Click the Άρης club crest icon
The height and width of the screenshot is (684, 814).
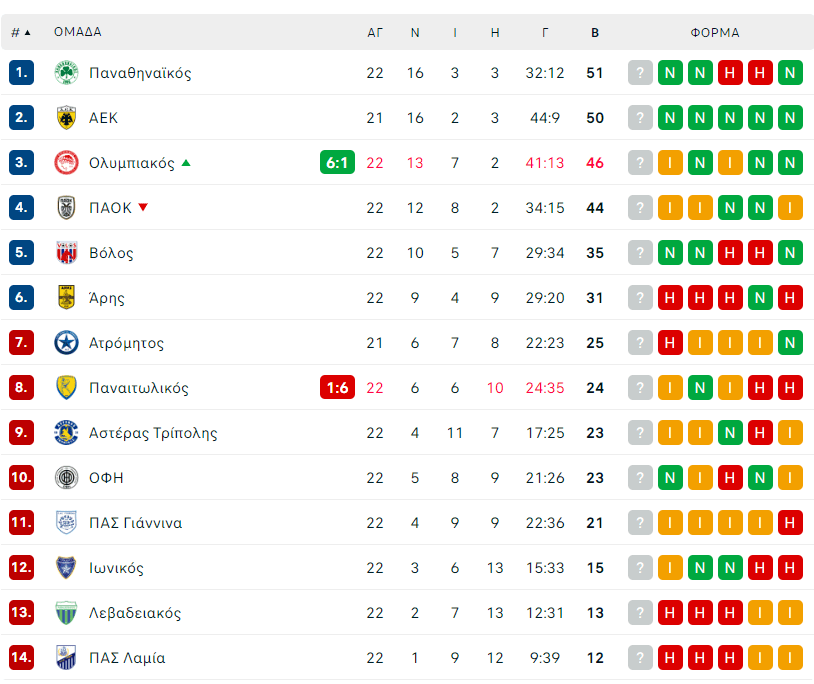(x=66, y=298)
